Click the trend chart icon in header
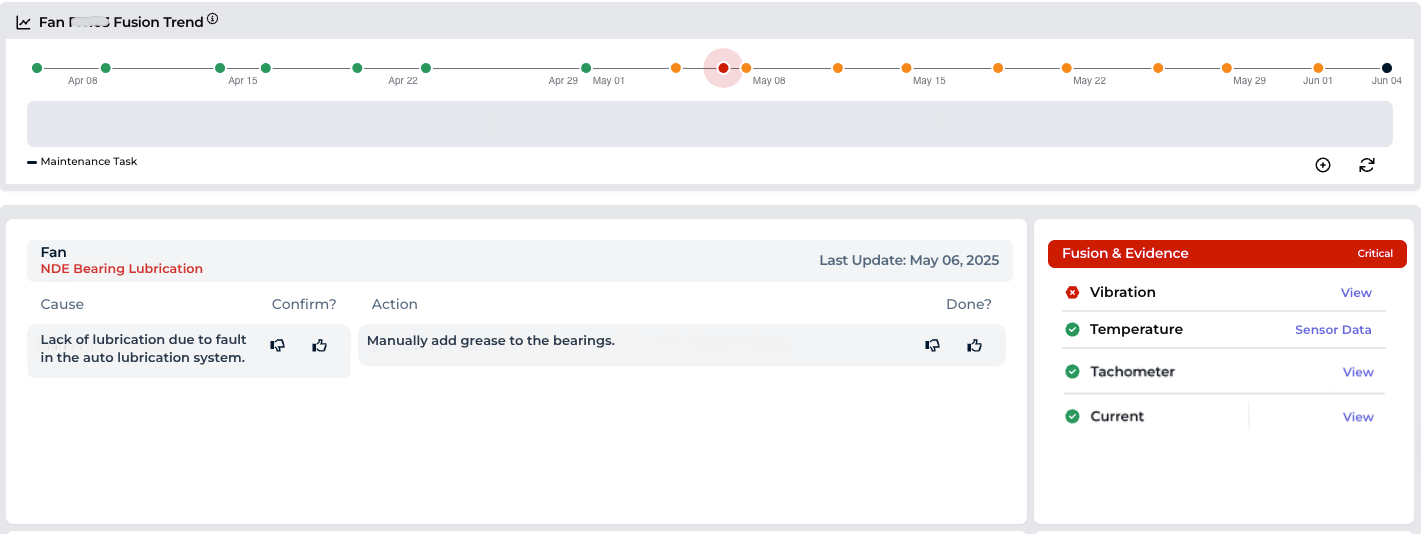1422x534 pixels. click(24, 22)
